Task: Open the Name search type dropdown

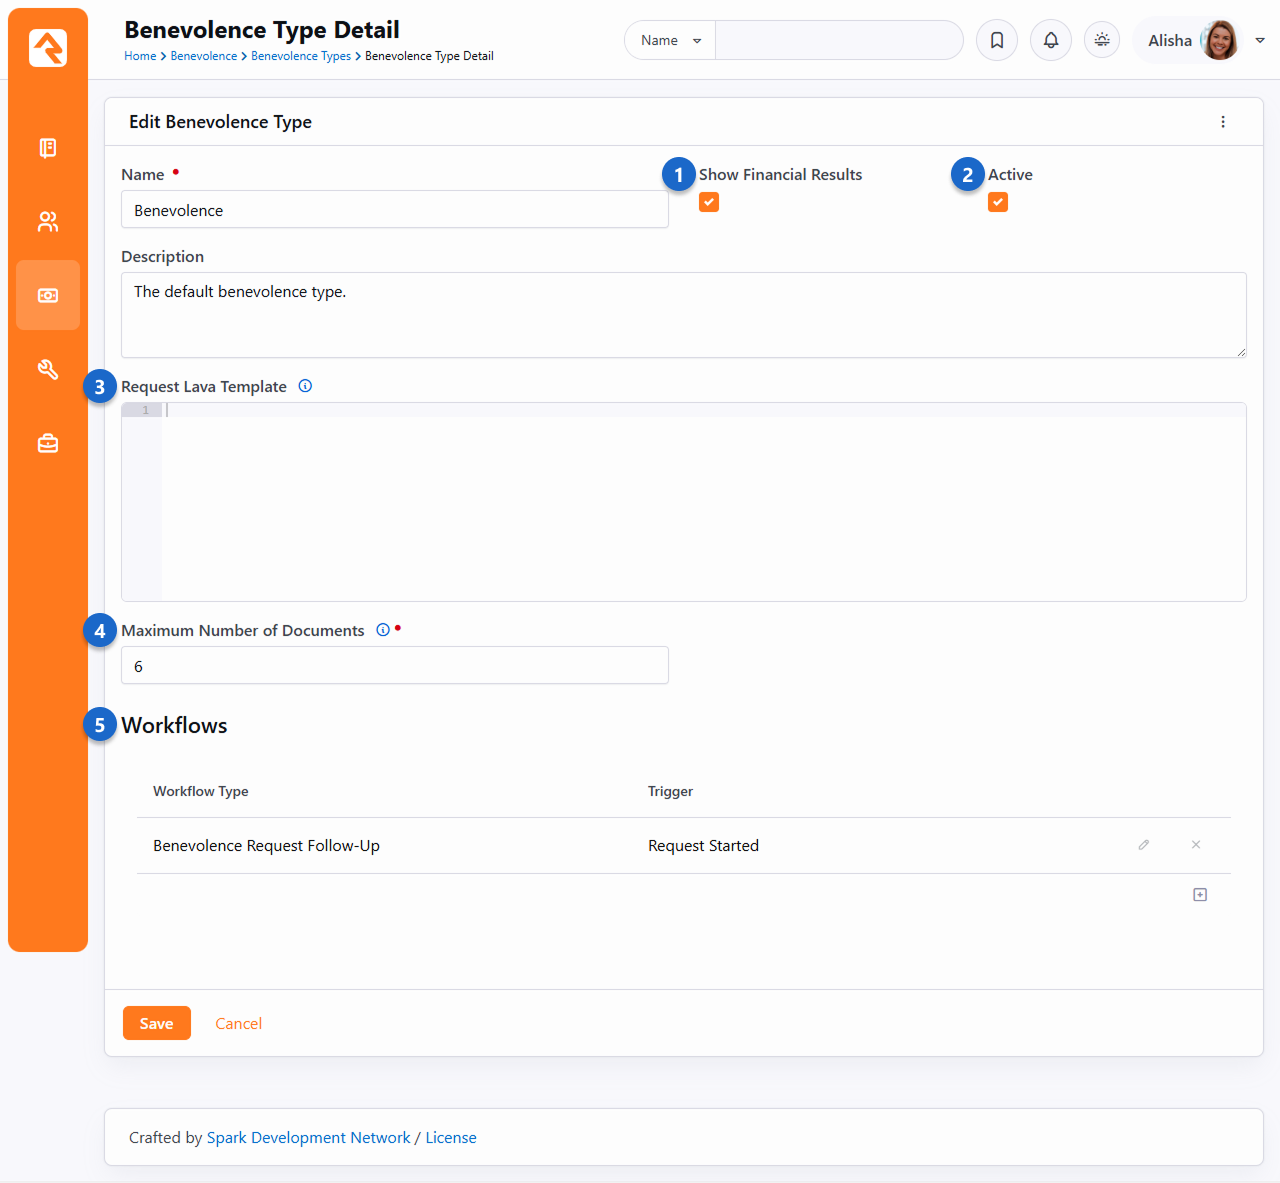Action: point(670,40)
